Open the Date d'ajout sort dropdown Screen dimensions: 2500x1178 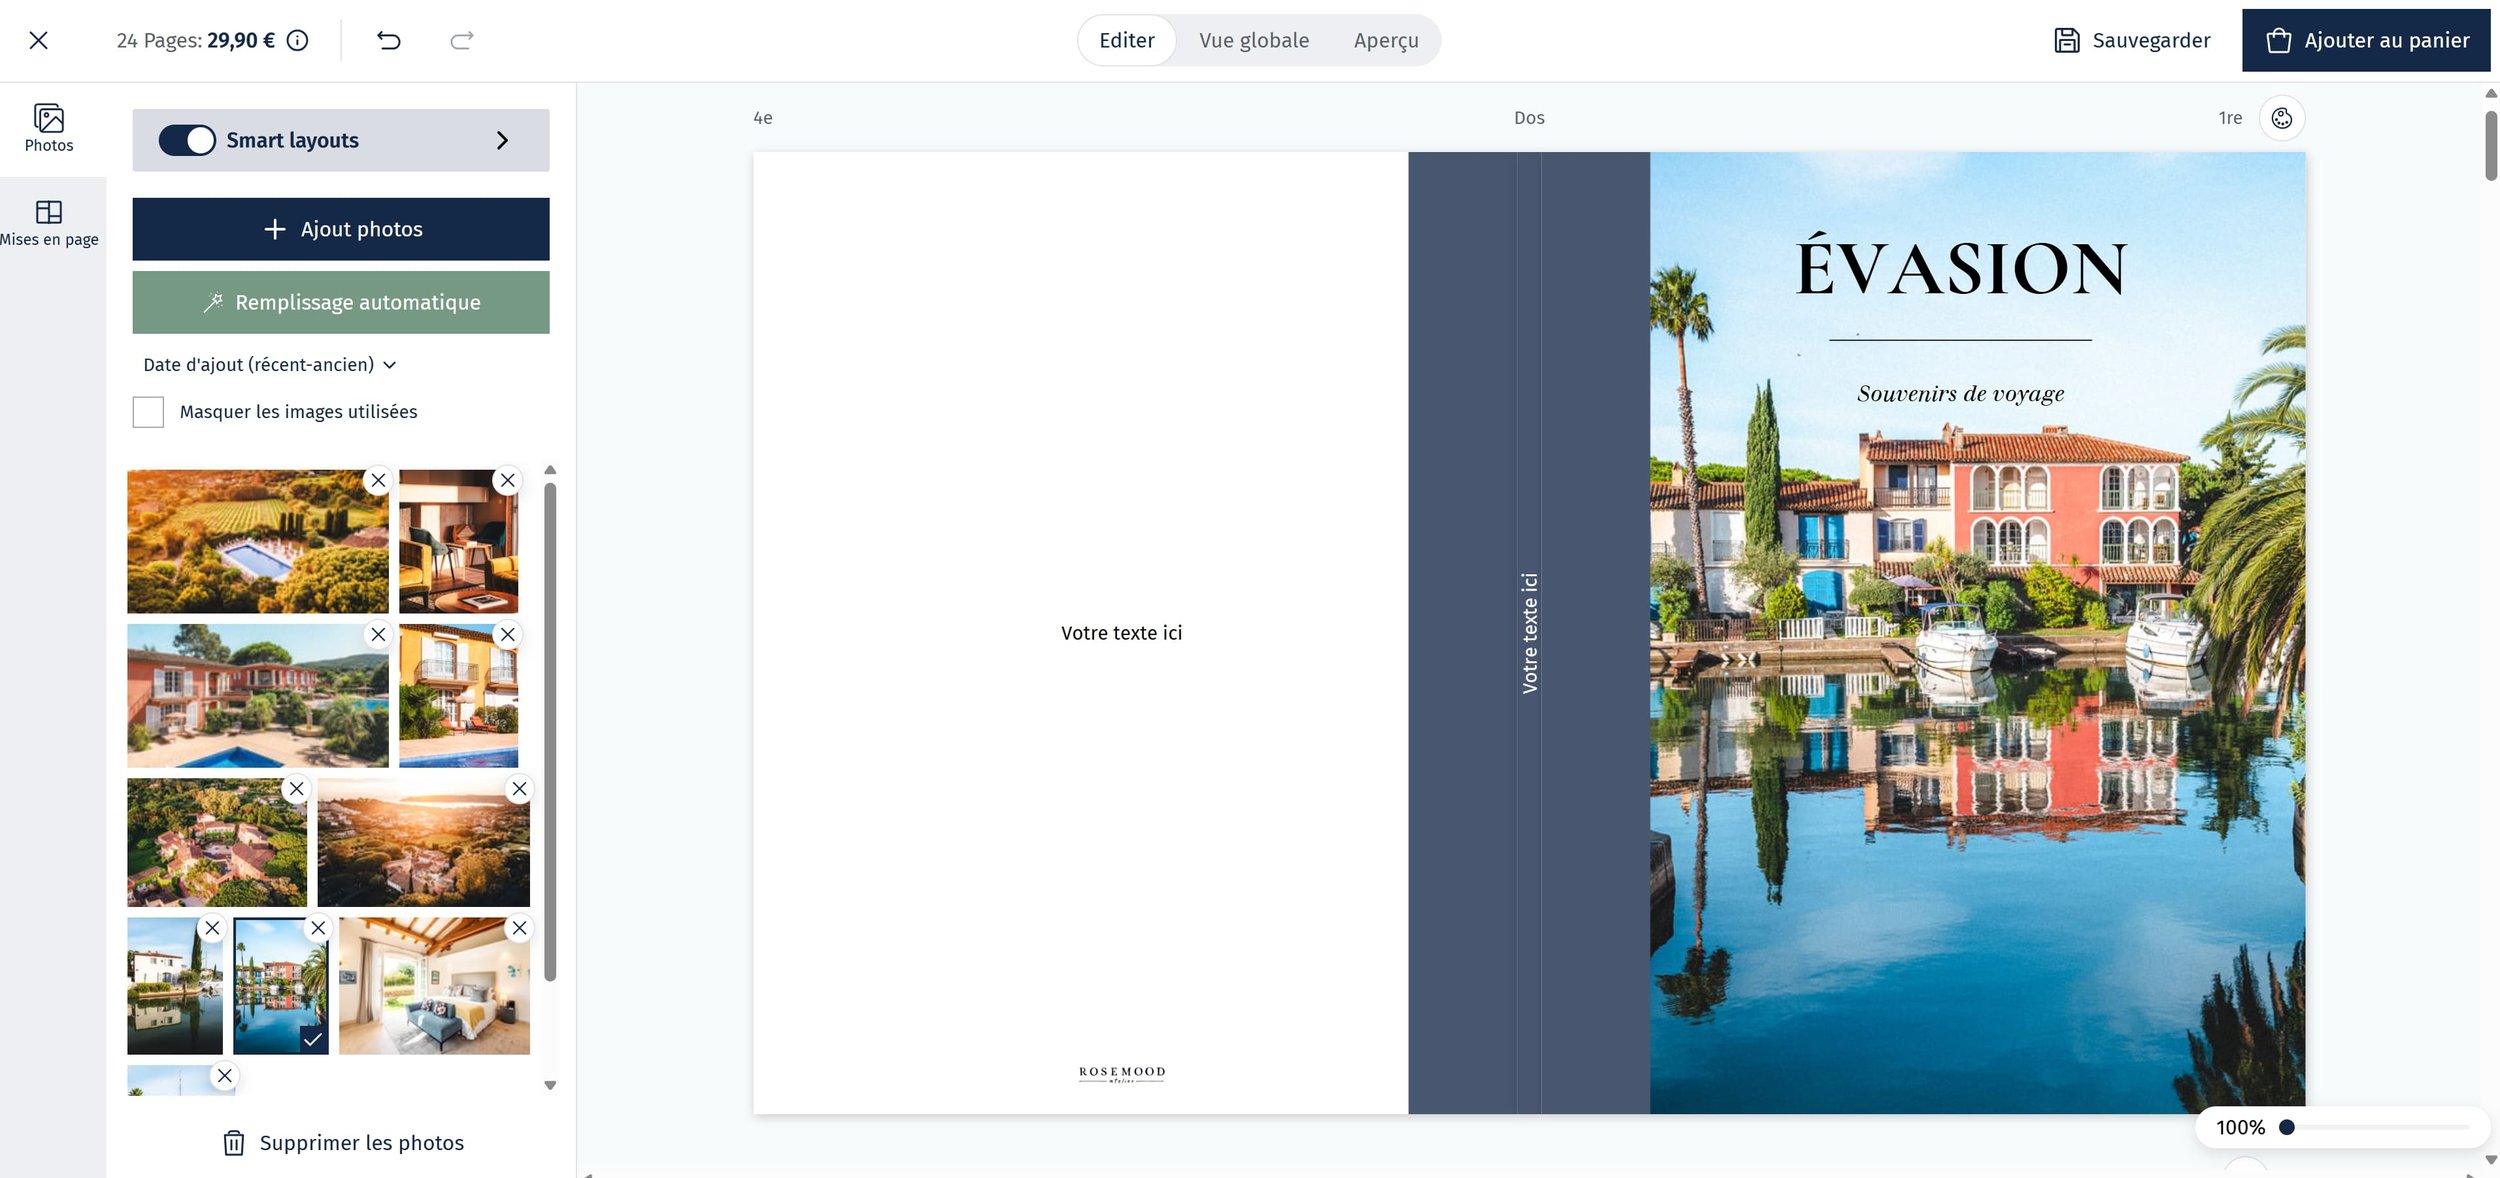point(269,364)
